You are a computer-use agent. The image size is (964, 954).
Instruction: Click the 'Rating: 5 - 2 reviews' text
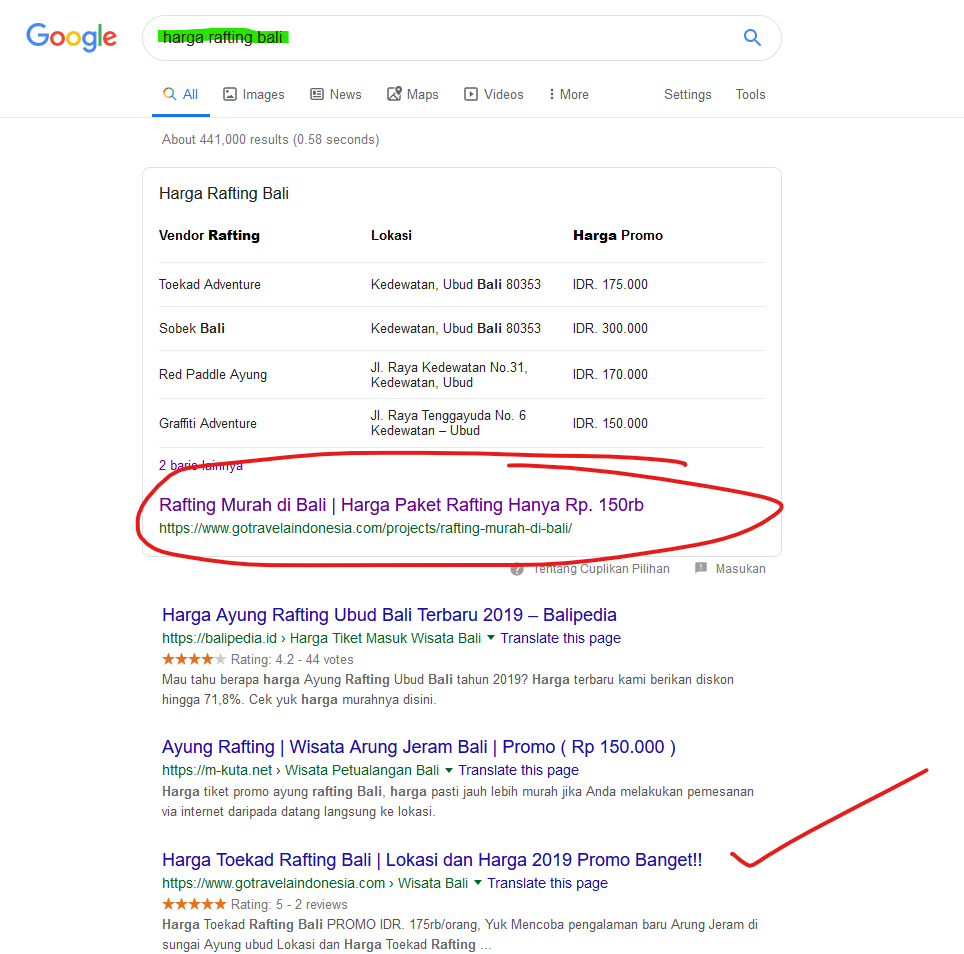coord(289,904)
